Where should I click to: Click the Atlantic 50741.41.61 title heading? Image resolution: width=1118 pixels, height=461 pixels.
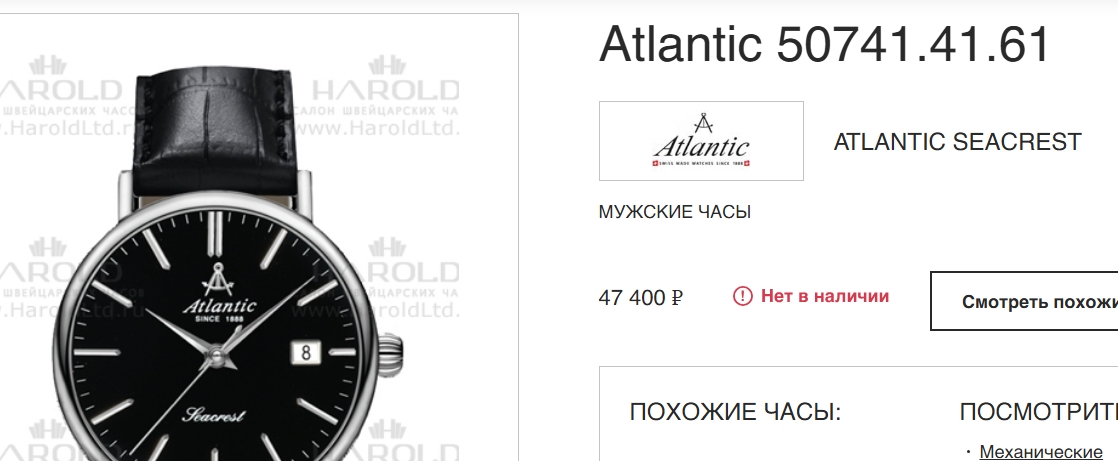(824, 44)
